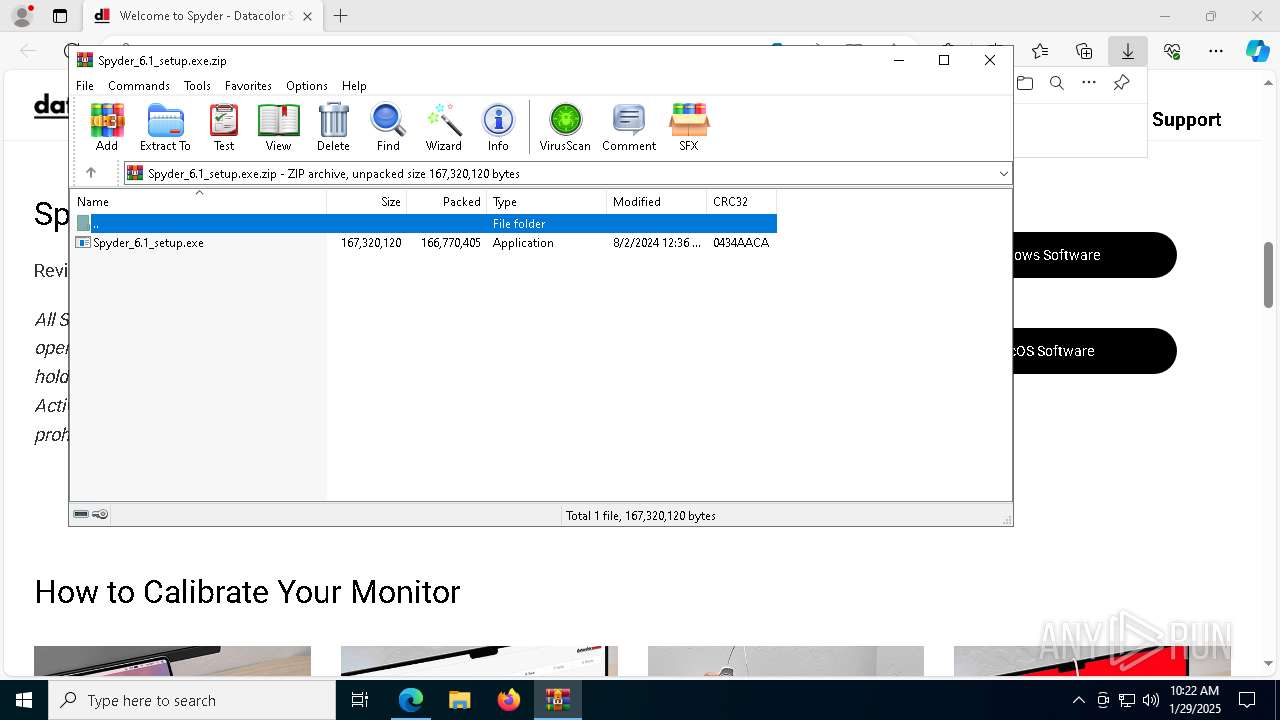Image resolution: width=1280 pixels, height=720 pixels.
Task: Click the Edge downloads icon
Action: pos(1128,51)
